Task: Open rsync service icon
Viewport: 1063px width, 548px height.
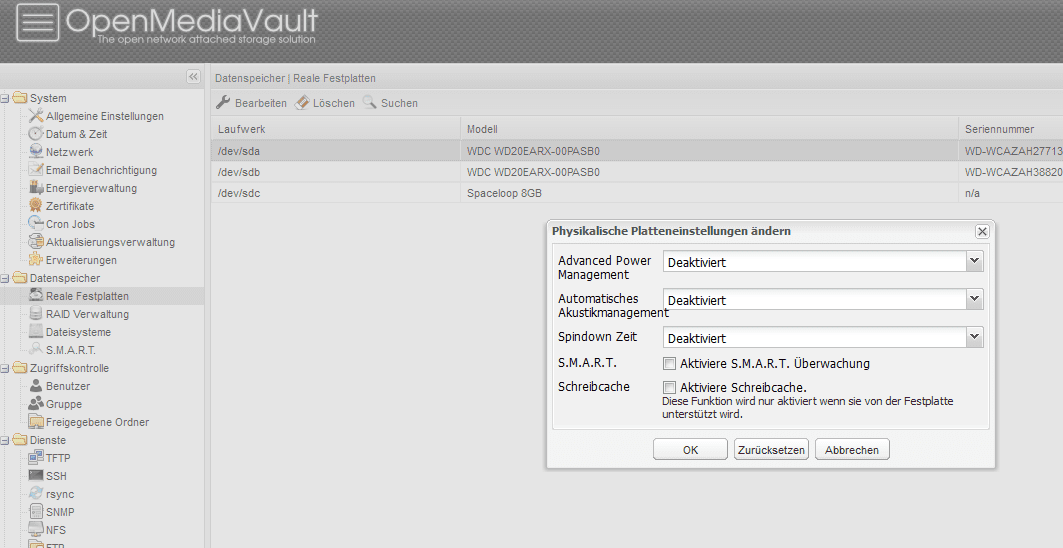Action: pyautogui.click(x=36, y=493)
